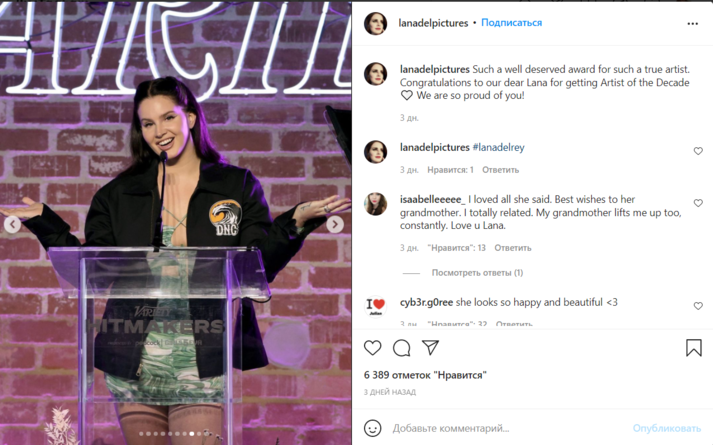Go to next photo with right arrow
The width and height of the screenshot is (713, 445).
pyautogui.click(x=335, y=224)
